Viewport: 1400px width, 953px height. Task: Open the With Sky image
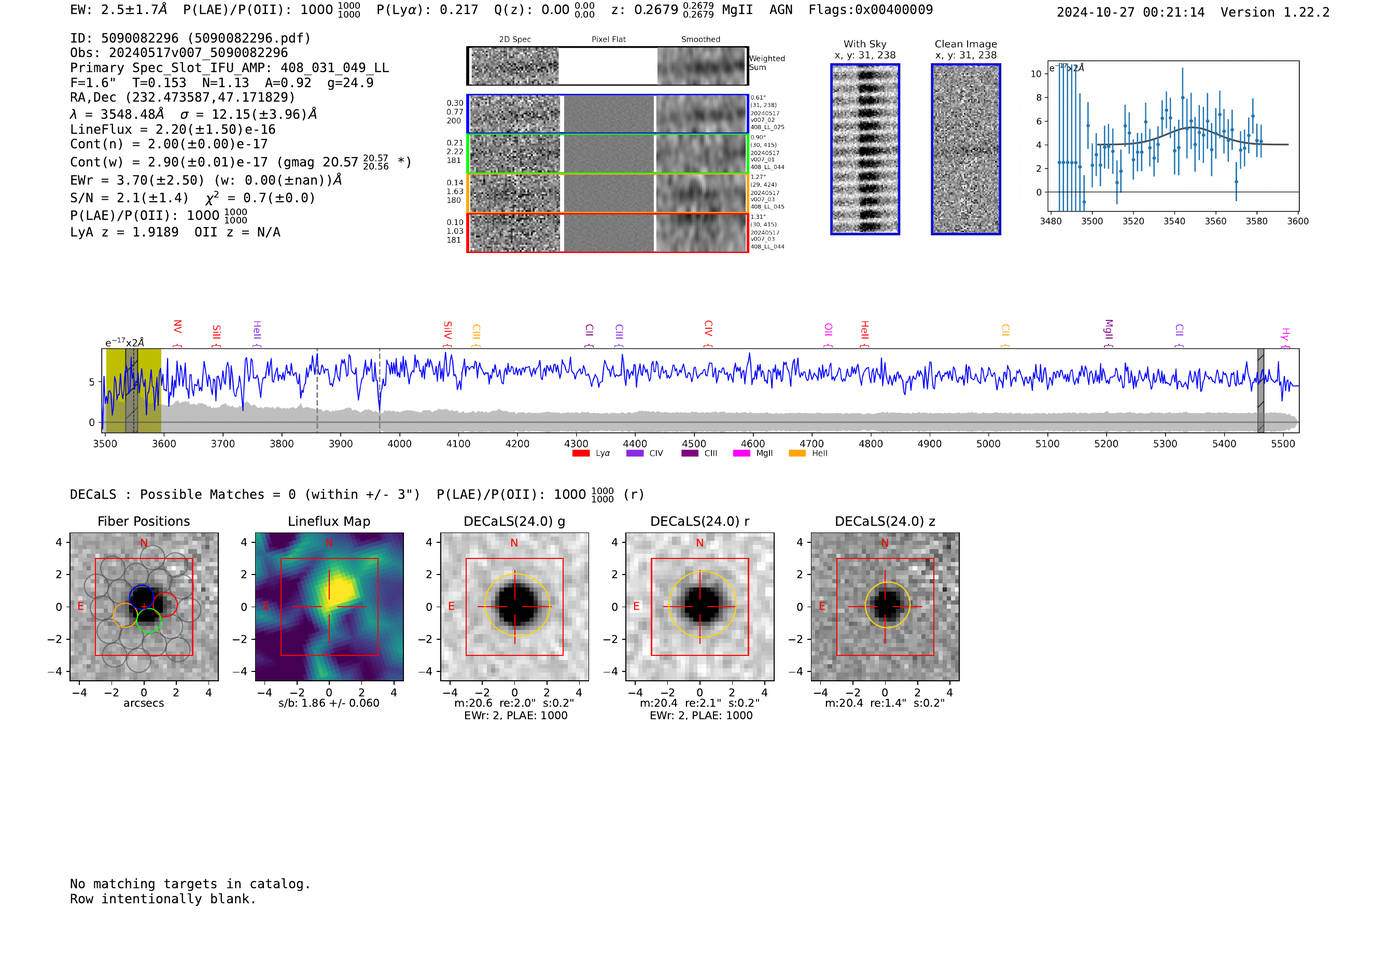tap(865, 149)
